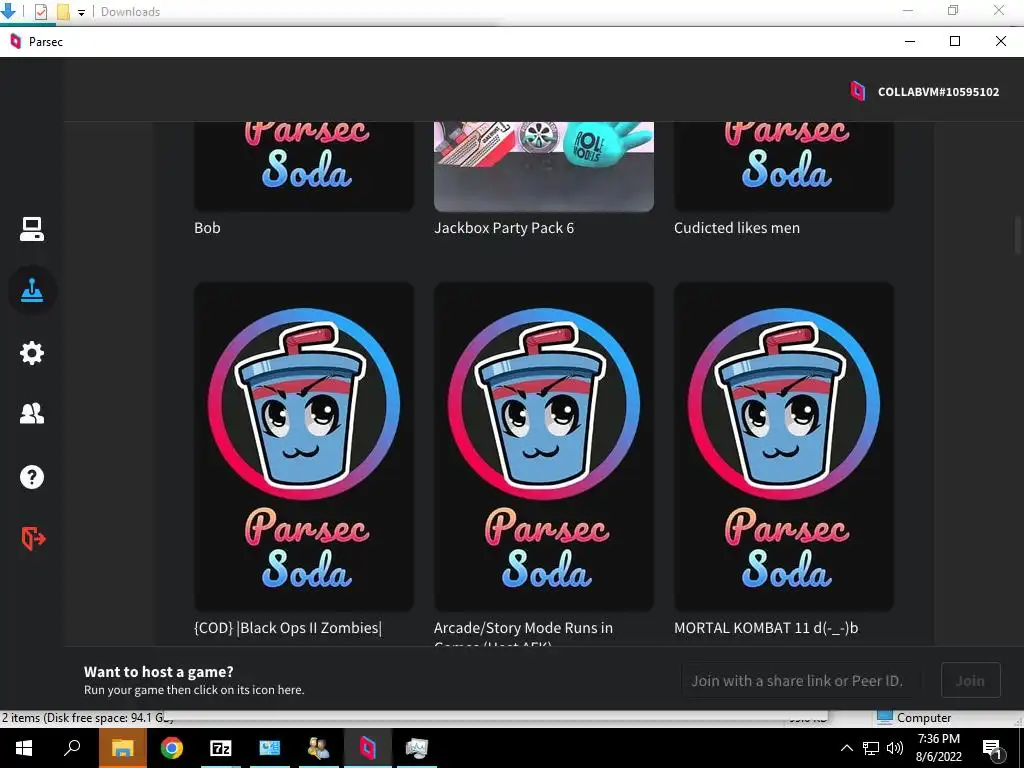Select the Bob game card thumbnail
Viewport: 1024px width, 768px height.
coord(304,167)
